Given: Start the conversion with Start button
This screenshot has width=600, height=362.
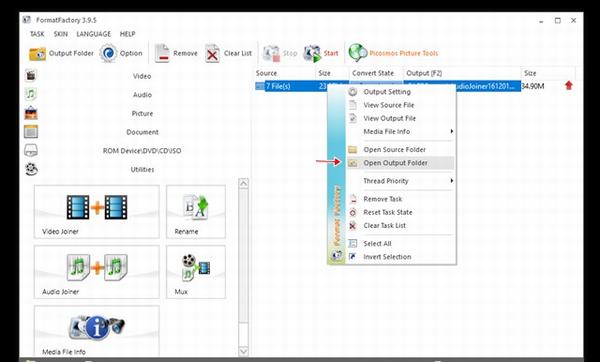Looking at the screenshot, I should point(321,54).
